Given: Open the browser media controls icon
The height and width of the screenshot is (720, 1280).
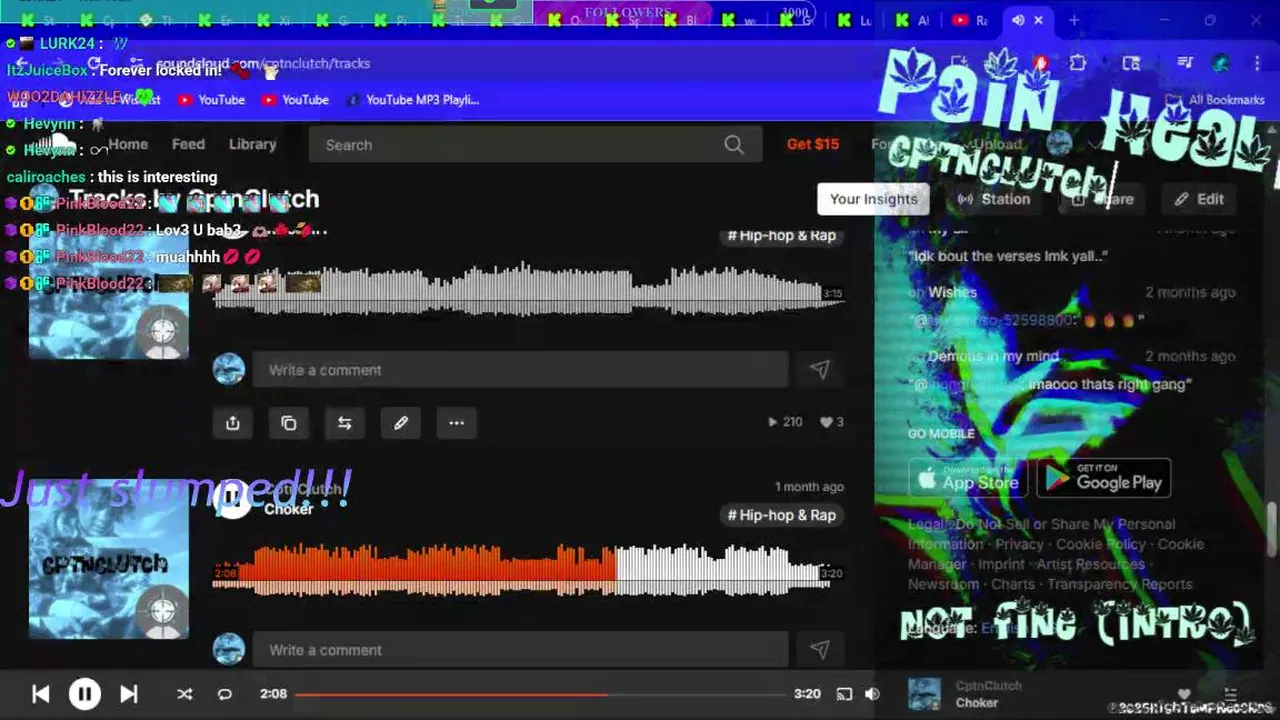Looking at the screenshot, I should tap(1185, 63).
